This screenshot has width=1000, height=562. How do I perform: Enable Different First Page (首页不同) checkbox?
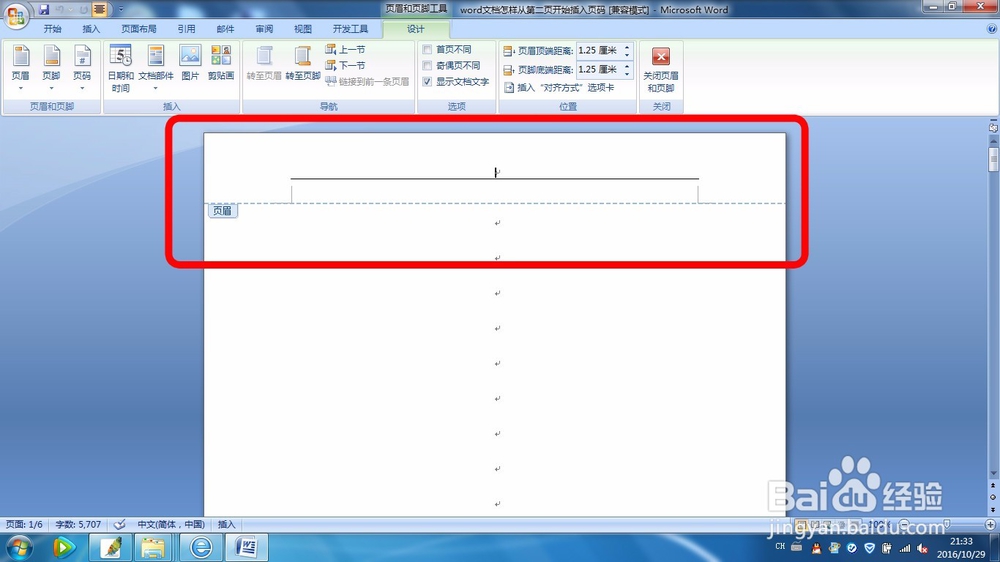427,49
